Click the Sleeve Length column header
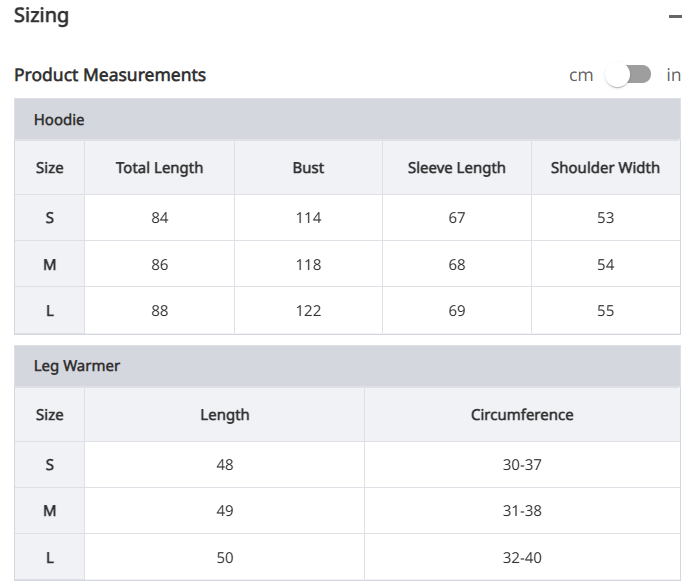The width and height of the screenshot is (692, 586). tap(456, 168)
